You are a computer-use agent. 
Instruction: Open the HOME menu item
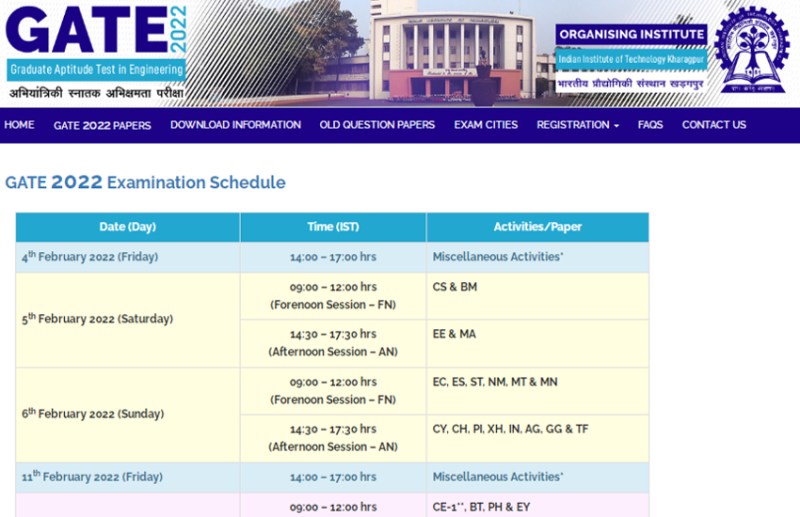(x=19, y=125)
